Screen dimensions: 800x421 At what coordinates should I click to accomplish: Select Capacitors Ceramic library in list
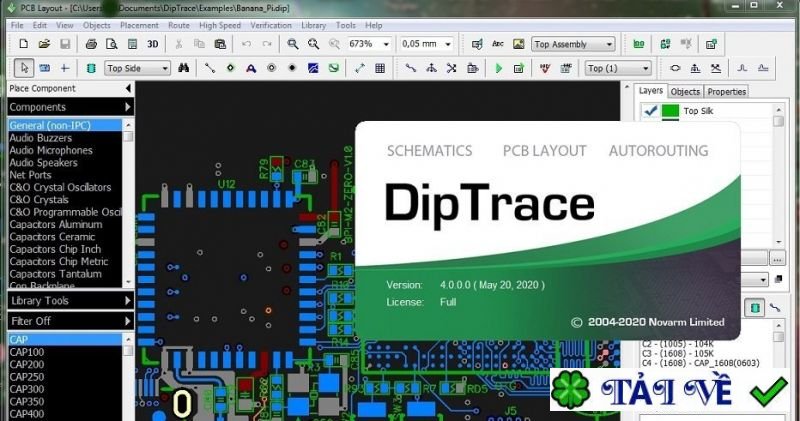[52, 237]
